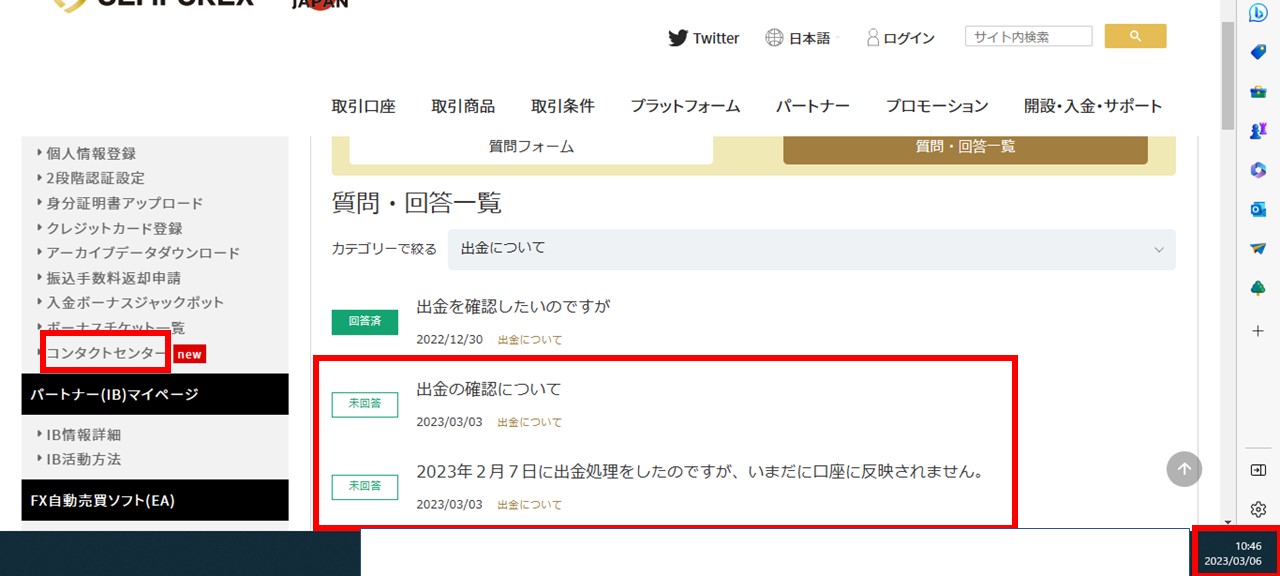
Task: Open Microsoft 365 icon in sidebar
Action: pyautogui.click(x=1258, y=170)
